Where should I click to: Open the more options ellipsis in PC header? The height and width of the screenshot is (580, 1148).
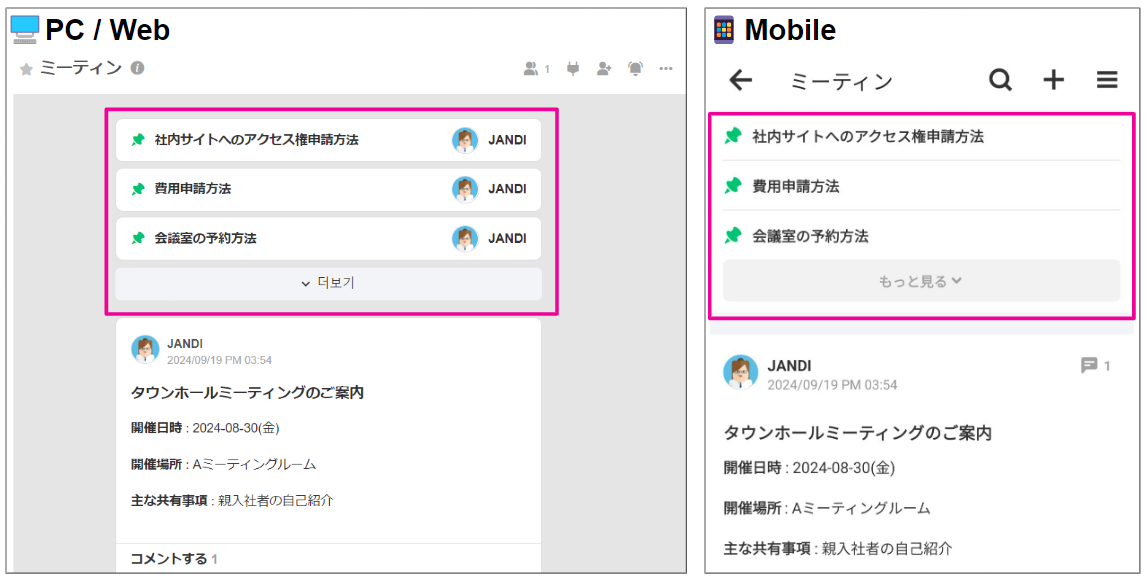[666, 69]
